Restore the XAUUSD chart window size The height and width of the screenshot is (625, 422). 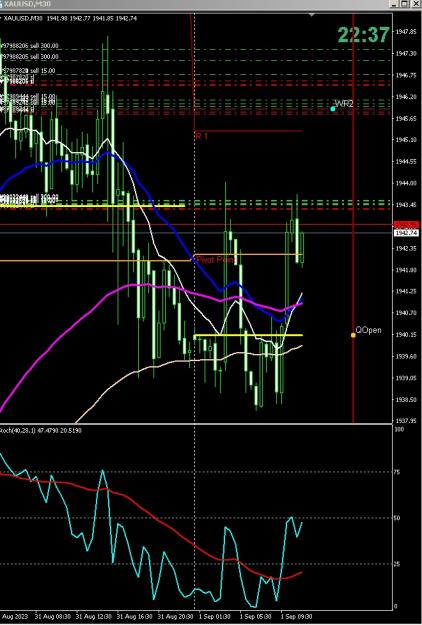coord(404,4)
